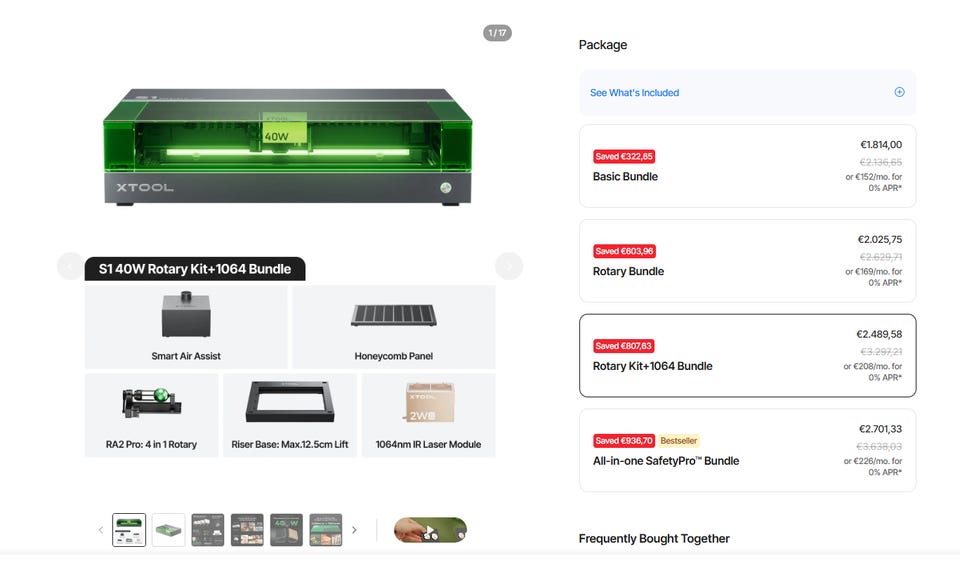Select the Basic Bundle package
The image size is (960, 563).
748,166
